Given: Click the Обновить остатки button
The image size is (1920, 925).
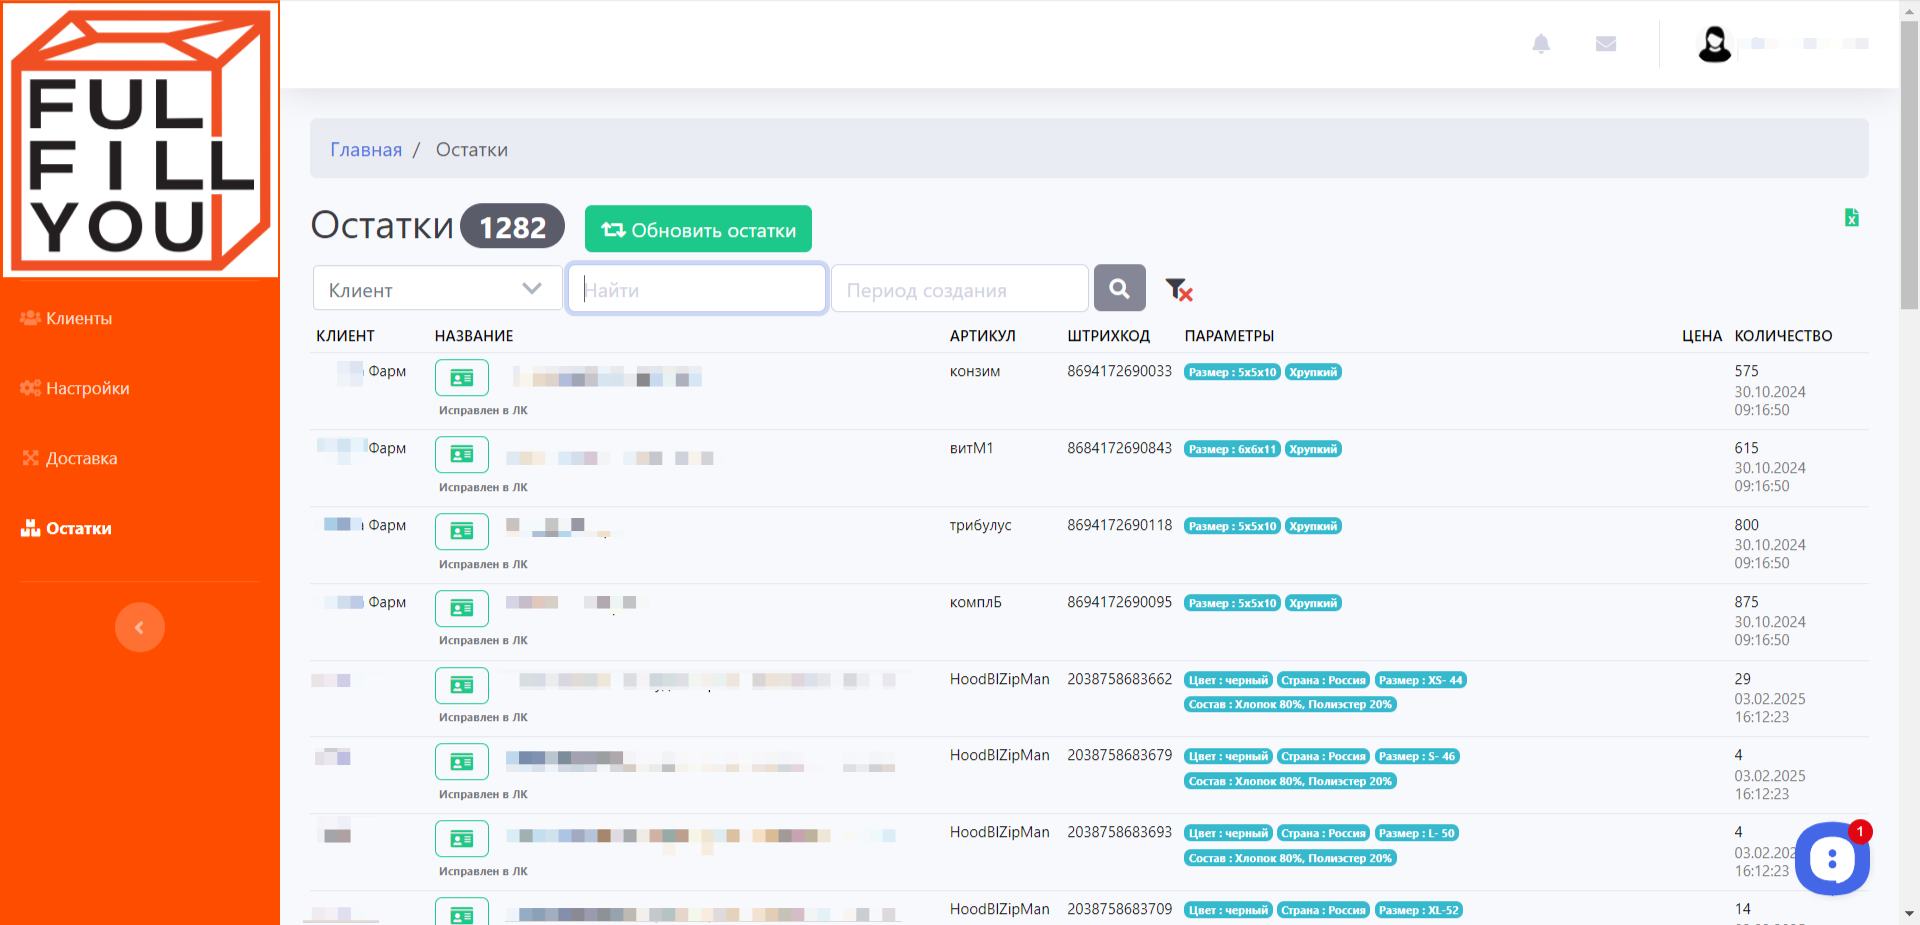Looking at the screenshot, I should (698, 230).
